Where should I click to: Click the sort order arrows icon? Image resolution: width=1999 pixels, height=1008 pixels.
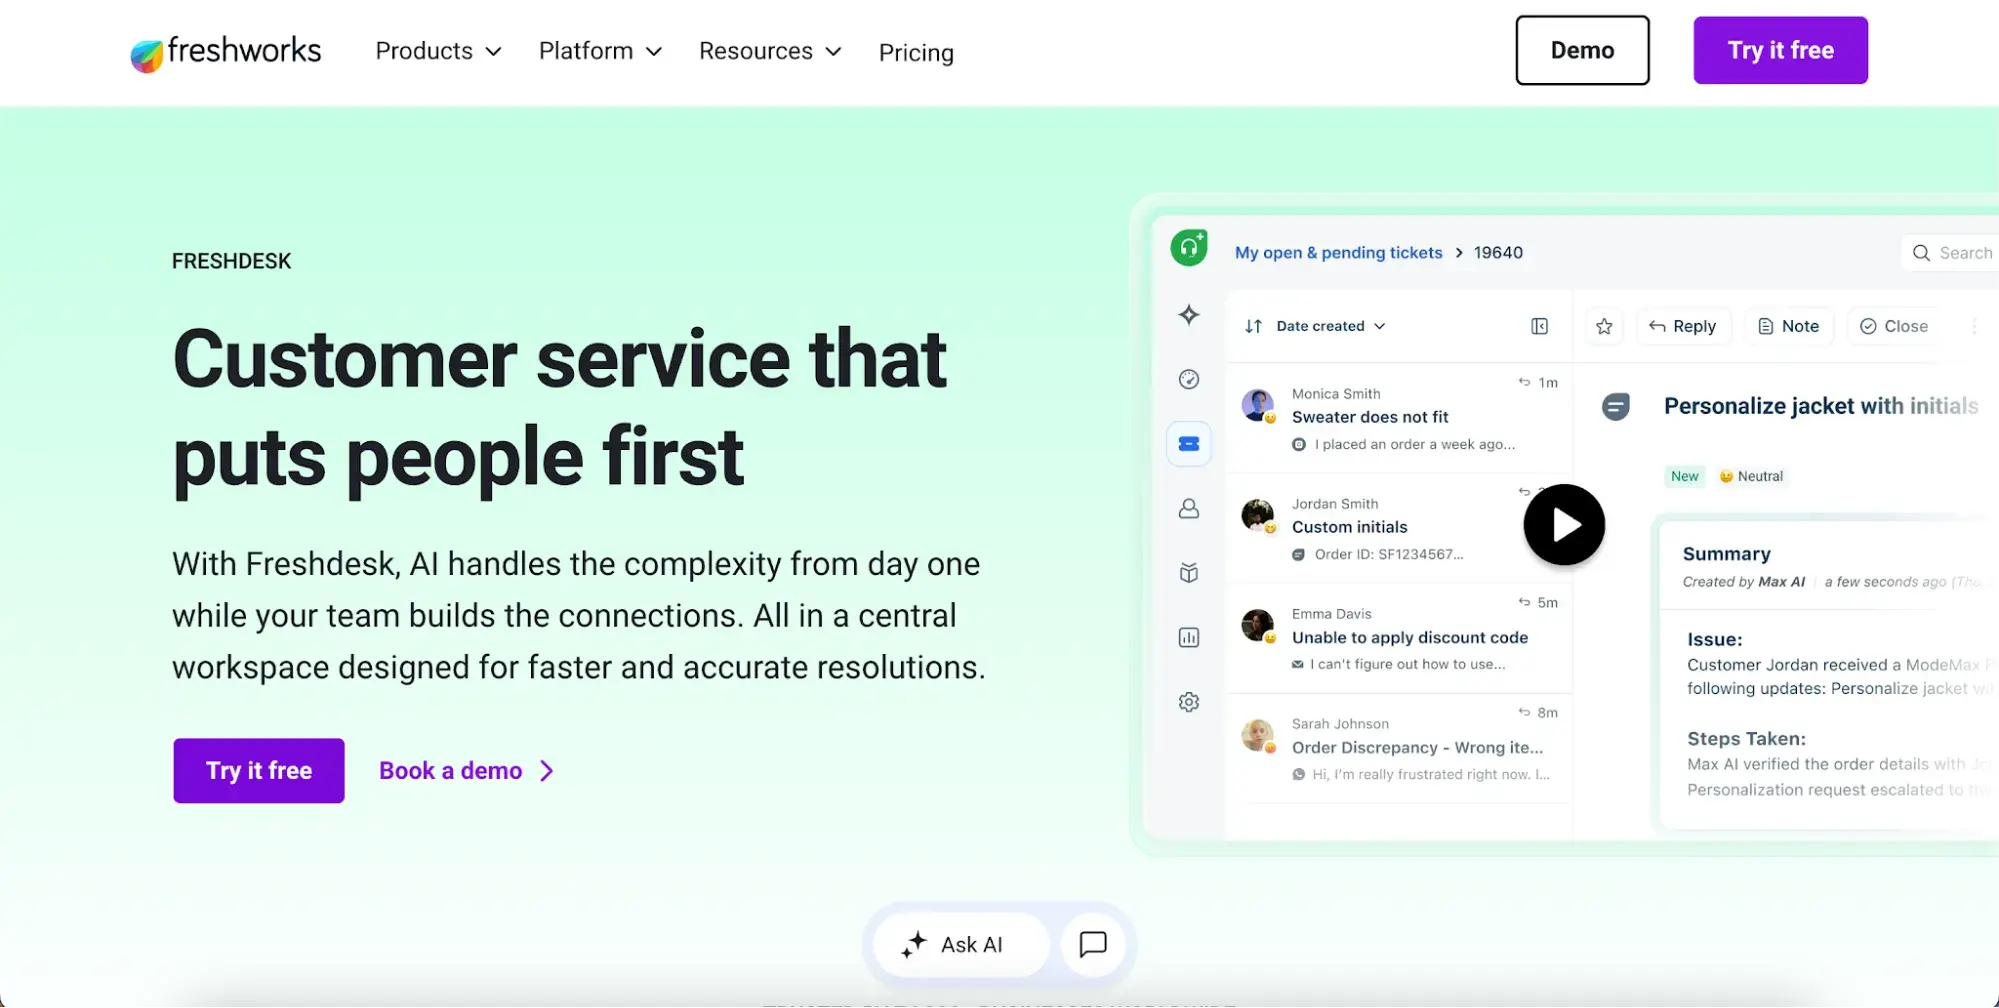pos(1253,326)
